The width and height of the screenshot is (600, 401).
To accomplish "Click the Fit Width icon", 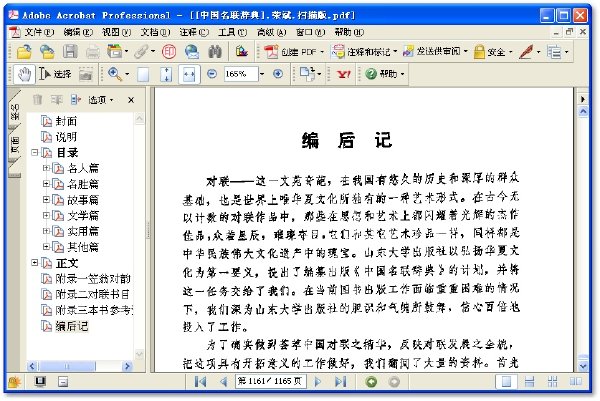I will coord(189,74).
